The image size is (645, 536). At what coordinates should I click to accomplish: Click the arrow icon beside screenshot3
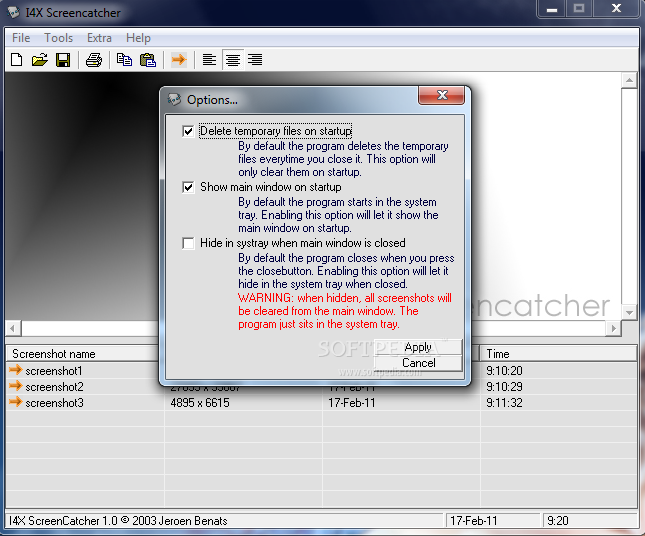[15, 402]
